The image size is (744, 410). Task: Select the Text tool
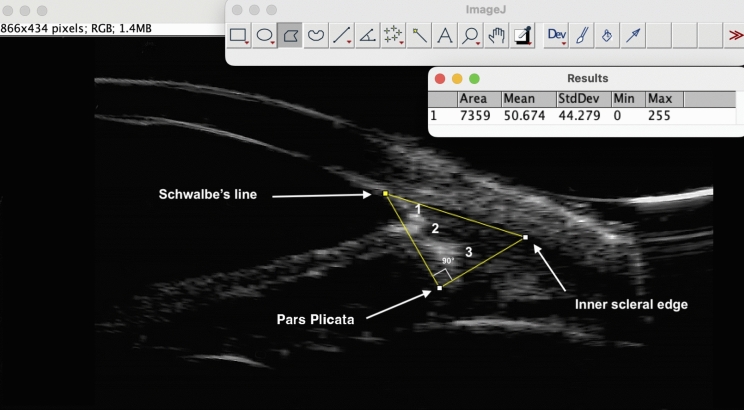coord(445,36)
